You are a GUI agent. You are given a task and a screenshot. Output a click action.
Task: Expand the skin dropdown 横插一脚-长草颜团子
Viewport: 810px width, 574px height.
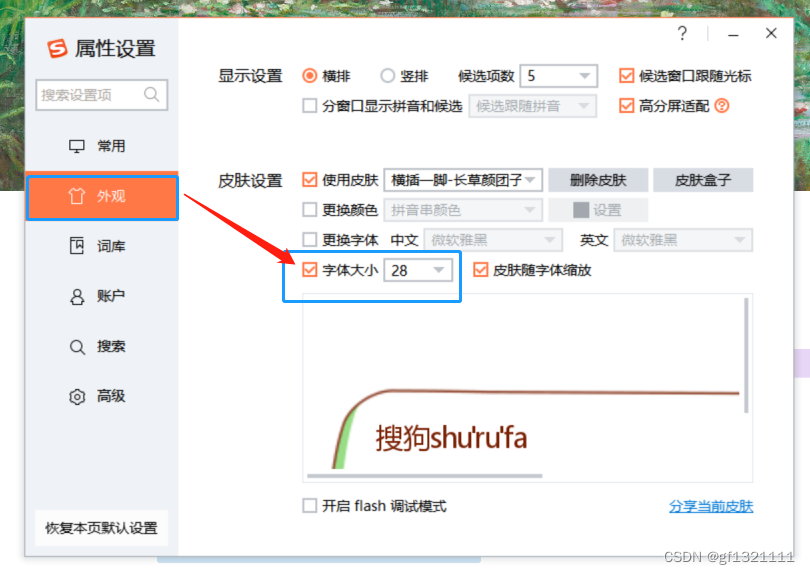463,180
